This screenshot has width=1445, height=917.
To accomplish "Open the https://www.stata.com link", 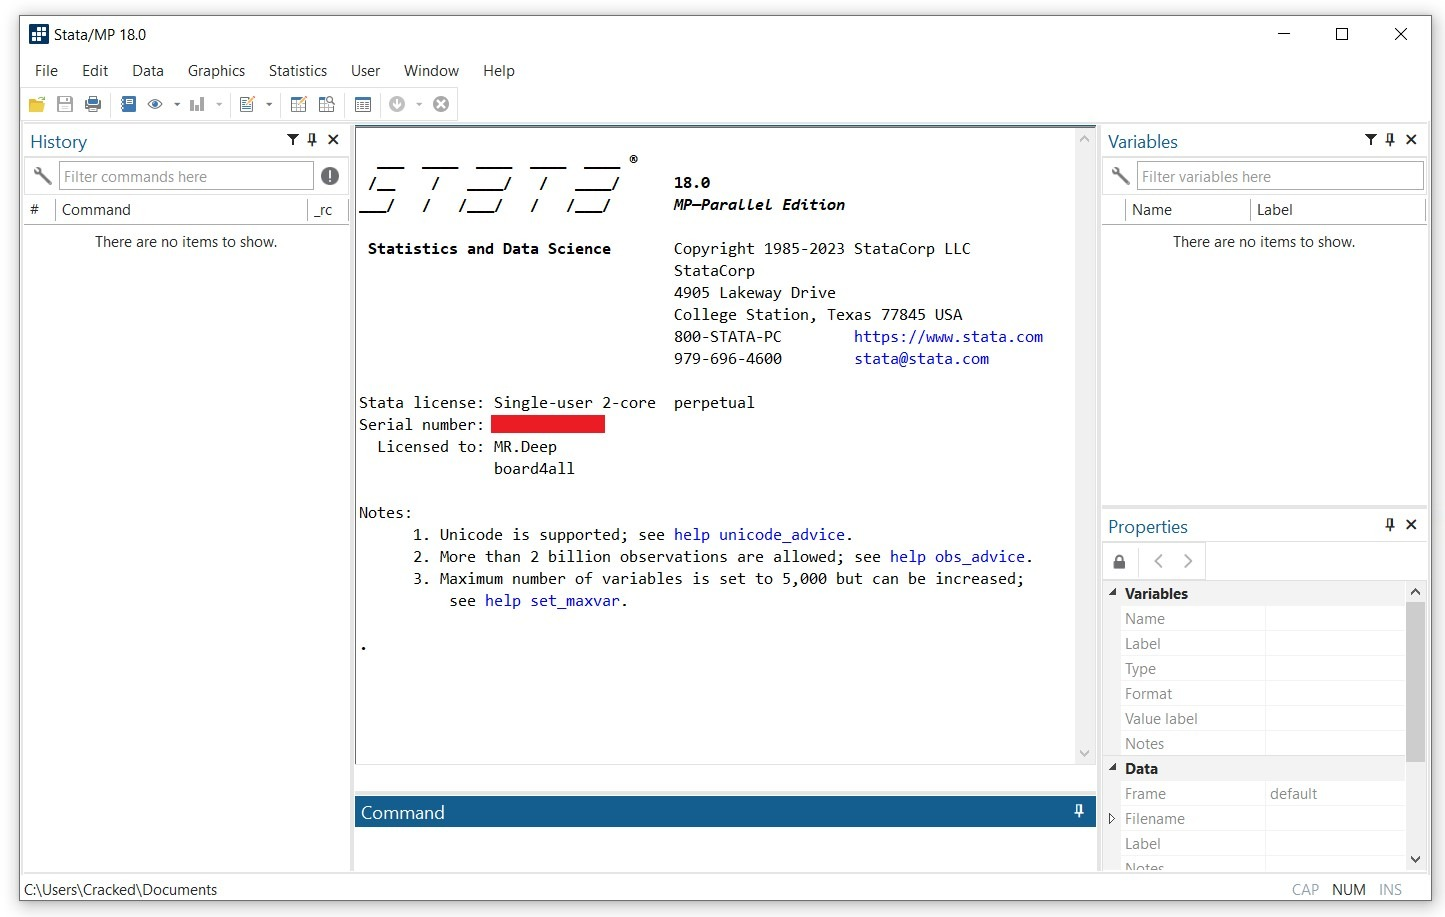I will (947, 337).
